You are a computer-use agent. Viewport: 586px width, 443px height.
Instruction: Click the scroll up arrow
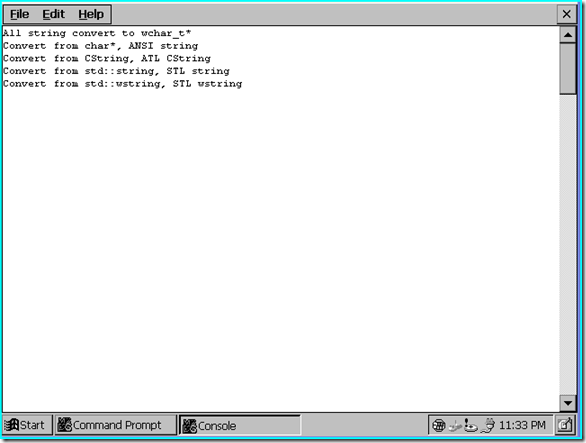[x=568, y=35]
